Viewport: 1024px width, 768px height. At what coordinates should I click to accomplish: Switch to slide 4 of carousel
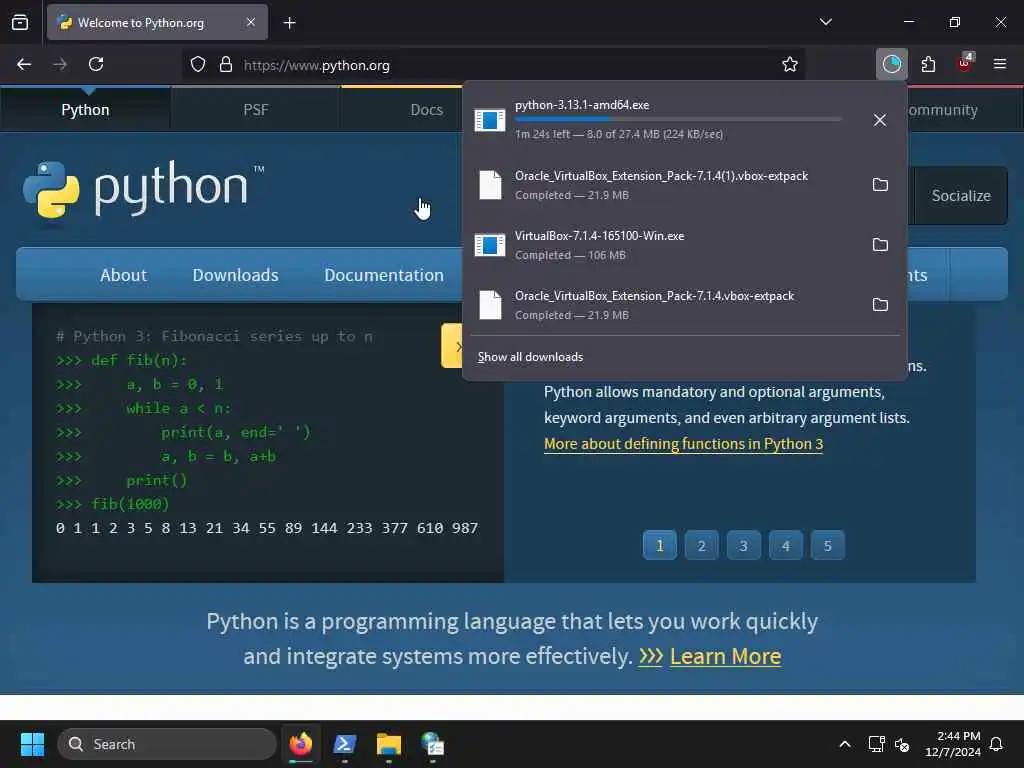click(x=786, y=545)
